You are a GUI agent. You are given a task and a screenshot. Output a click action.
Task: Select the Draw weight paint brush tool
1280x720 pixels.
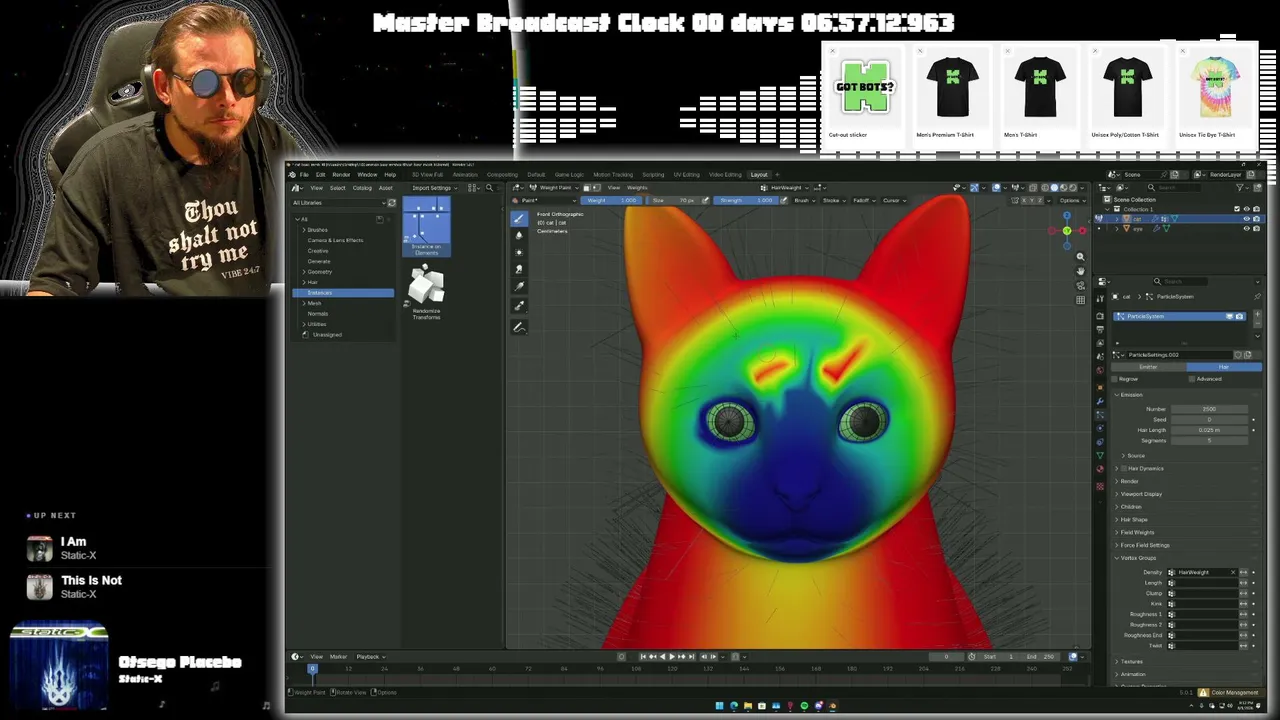click(519, 218)
